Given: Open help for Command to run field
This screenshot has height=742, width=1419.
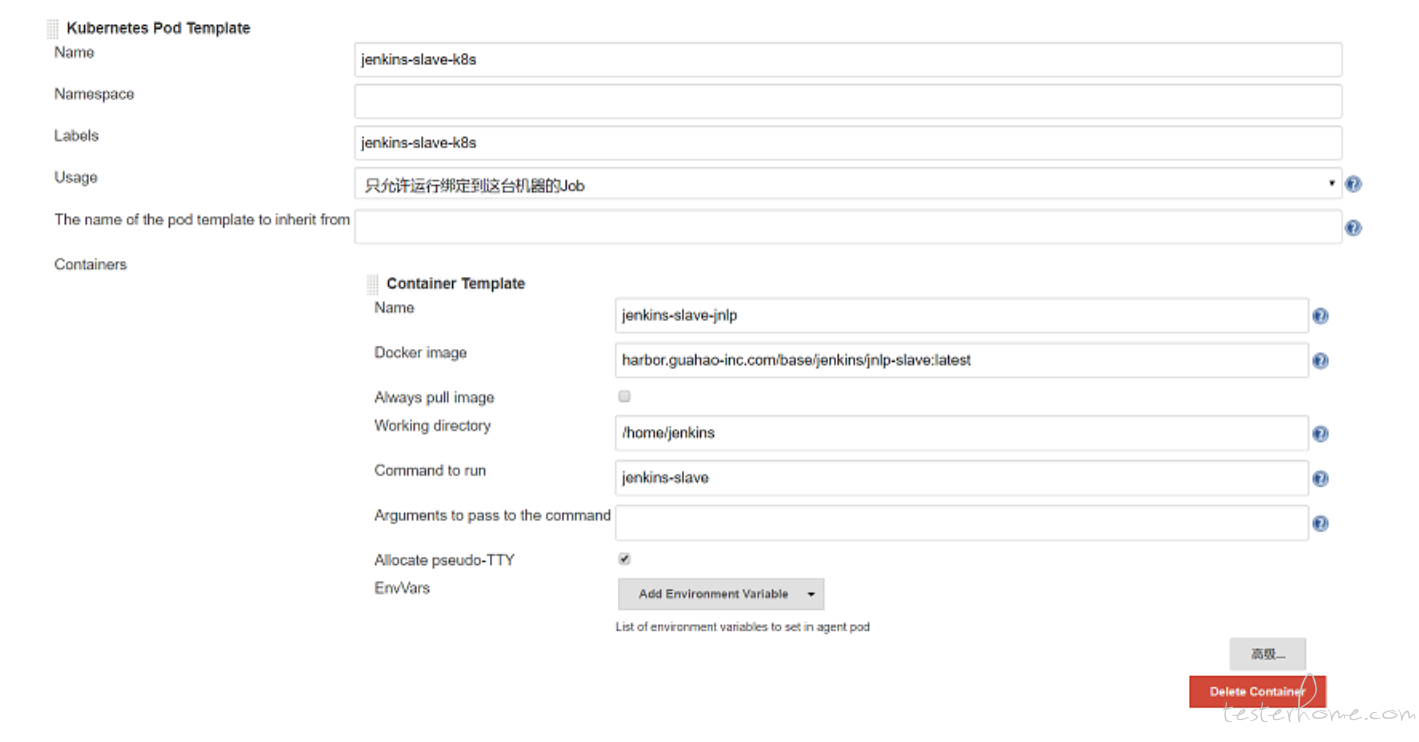Looking at the screenshot, I should [x=1320, y=479].
